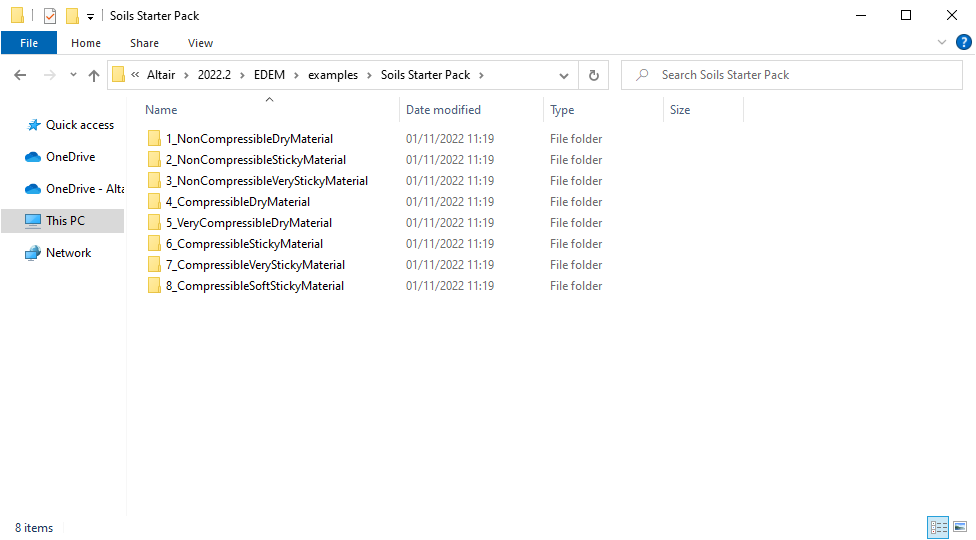976x540 pixels.
Task: Open the Home ribbon tab
Action: tap(86, 43)
